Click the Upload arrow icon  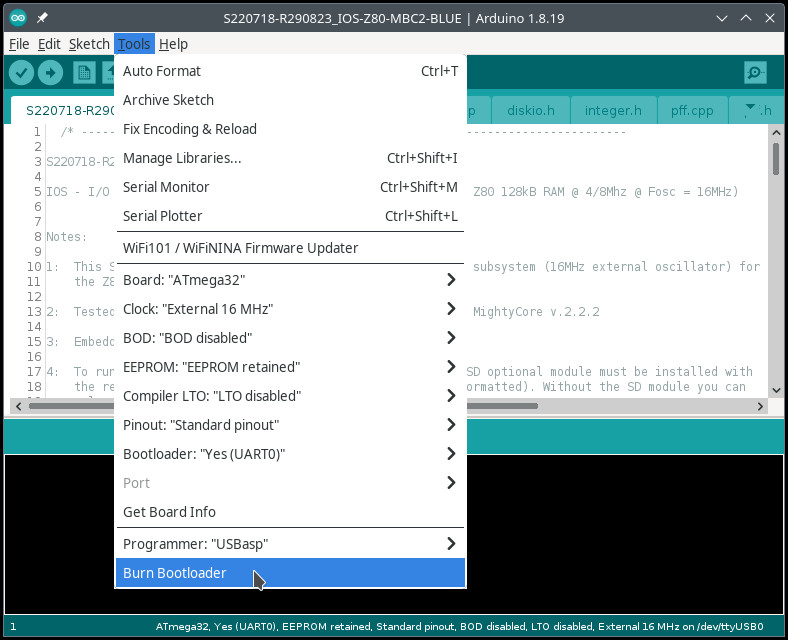(50, 73)
